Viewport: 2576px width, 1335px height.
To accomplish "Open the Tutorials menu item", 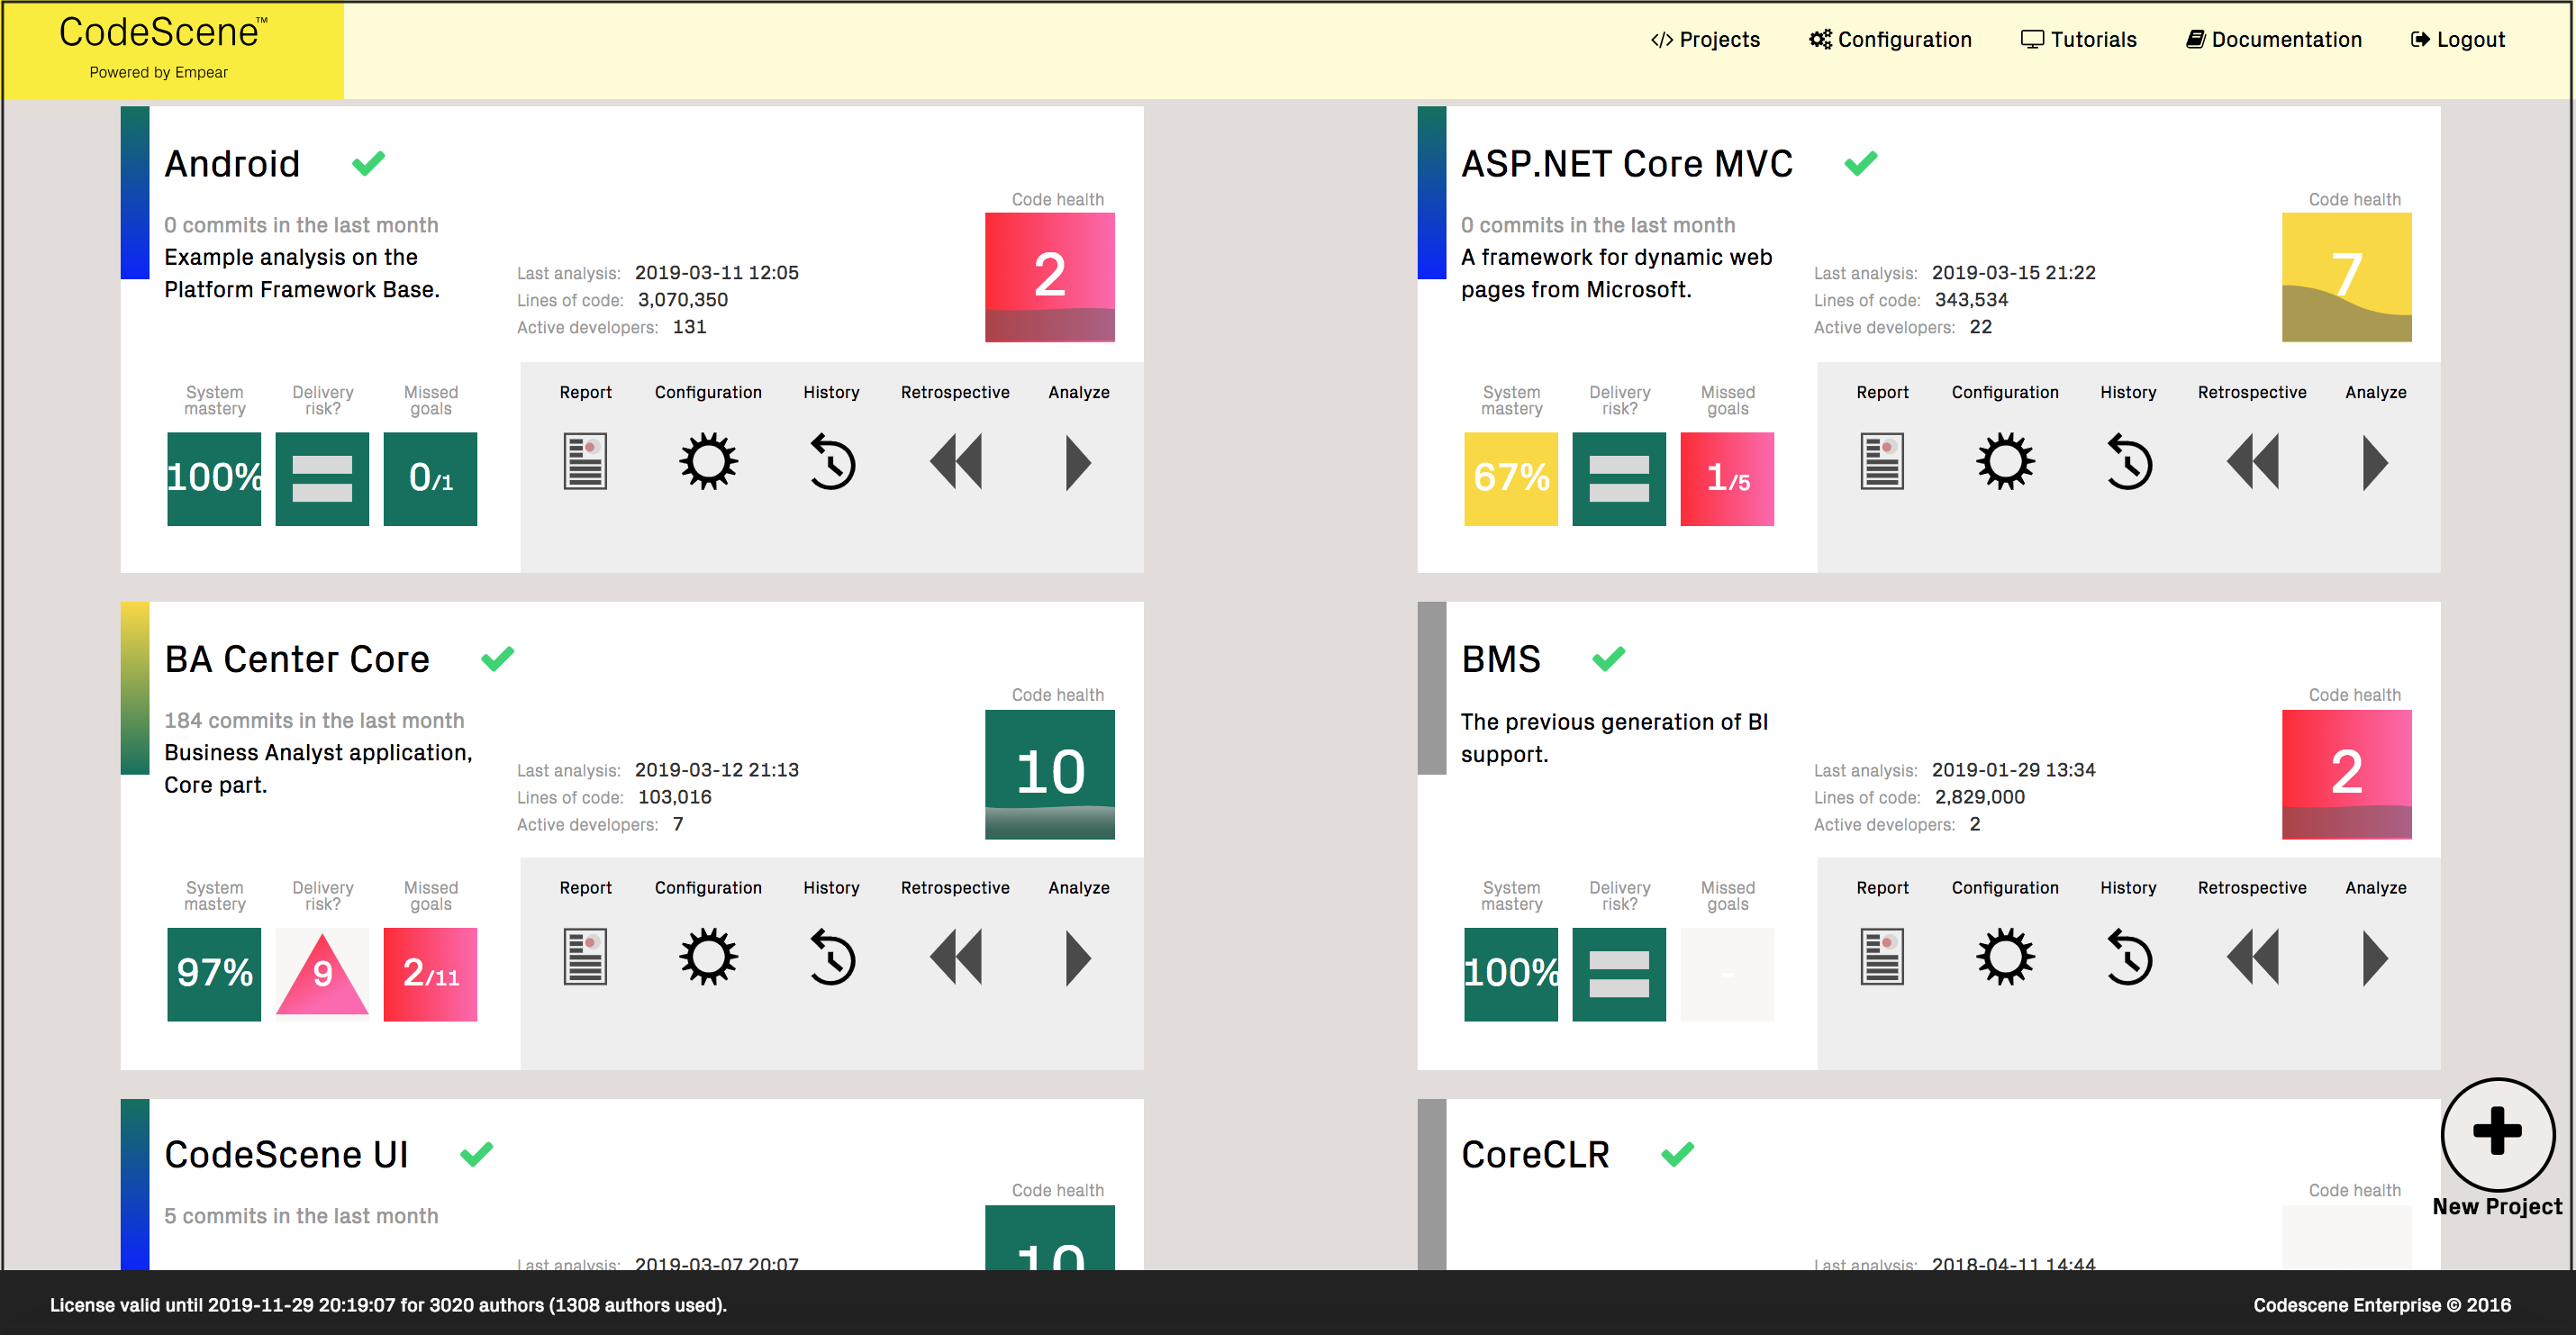I will (x=2079, y=40).
